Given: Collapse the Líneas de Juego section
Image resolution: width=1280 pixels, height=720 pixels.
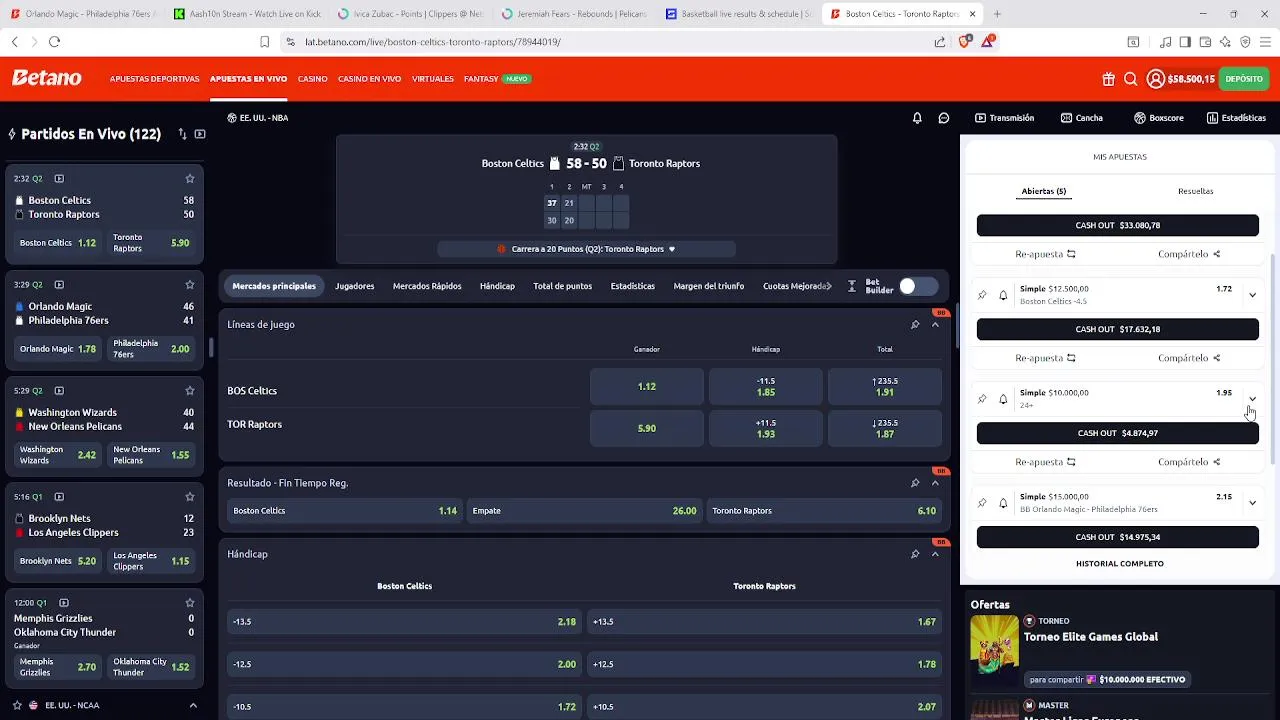Looking at the screenshot, I should 935,325.
